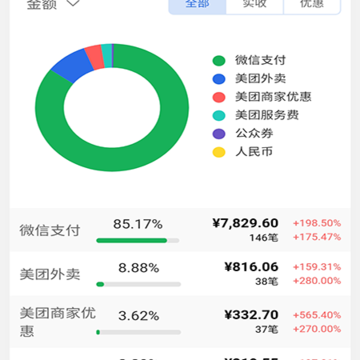Click the ¥7,829.60 amount
Screen dimensions: 360x360
coord(245,223)
